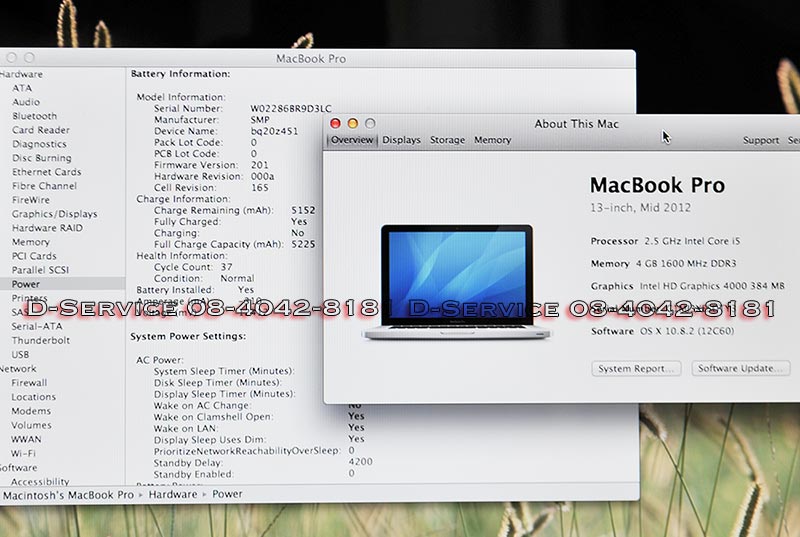Click Macintosh's MacBook Pro in path bar
Screen dimensions: 800x537
click(68, 495)
